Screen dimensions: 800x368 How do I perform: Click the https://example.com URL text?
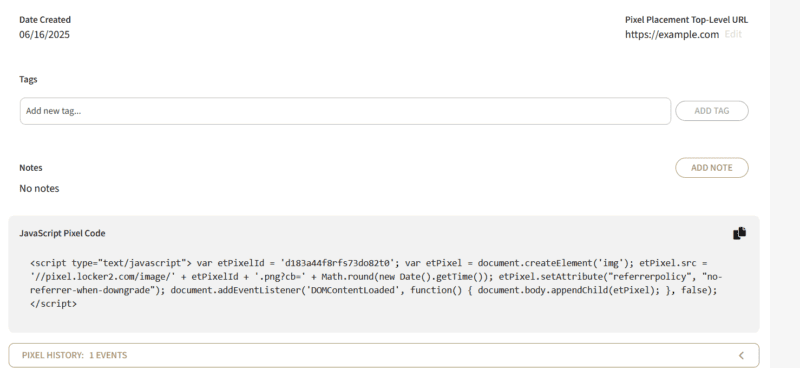[x=672, y=34]
